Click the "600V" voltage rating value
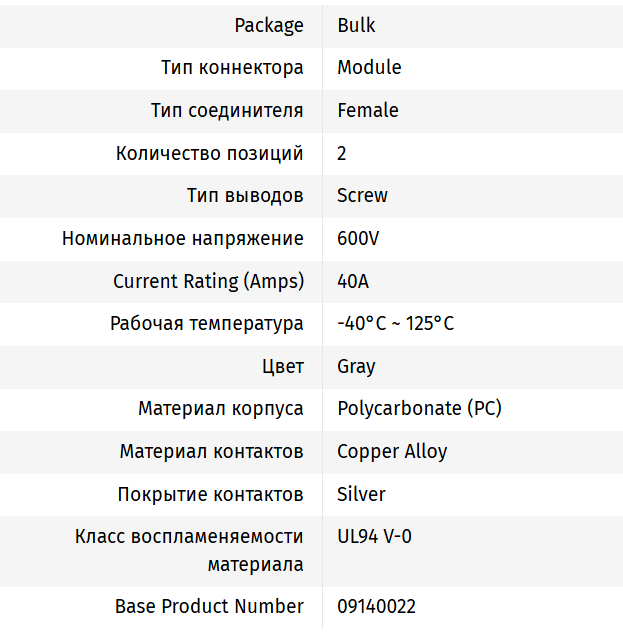The height and width of the screenshot is (644, 623). (x=358, y=239)
